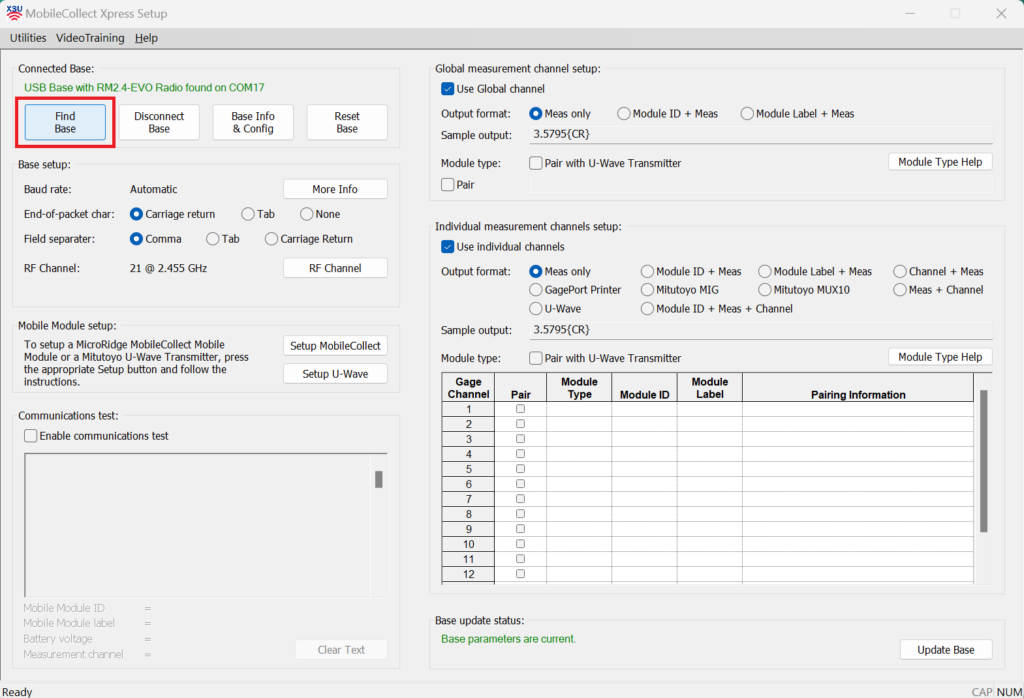Click the Find Base button
1024x698 pixels.
65,122
